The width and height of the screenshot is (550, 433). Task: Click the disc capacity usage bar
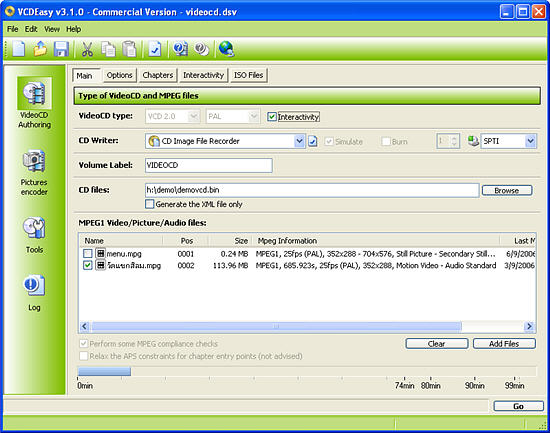[x=307, y=371]
